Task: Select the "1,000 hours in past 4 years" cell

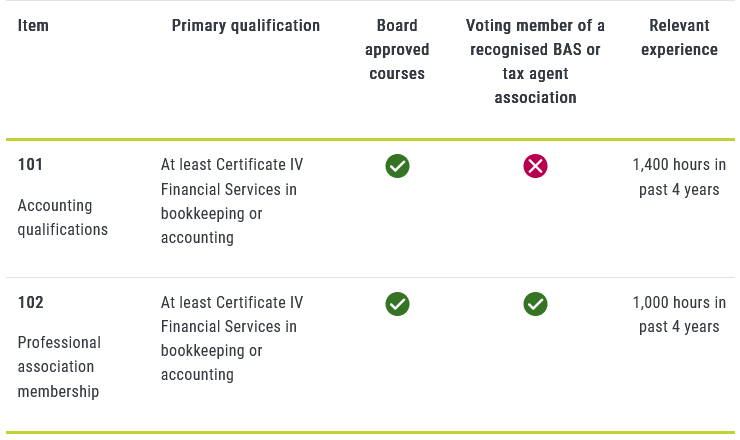Action: pyautogui.click(x=679, y=315)
